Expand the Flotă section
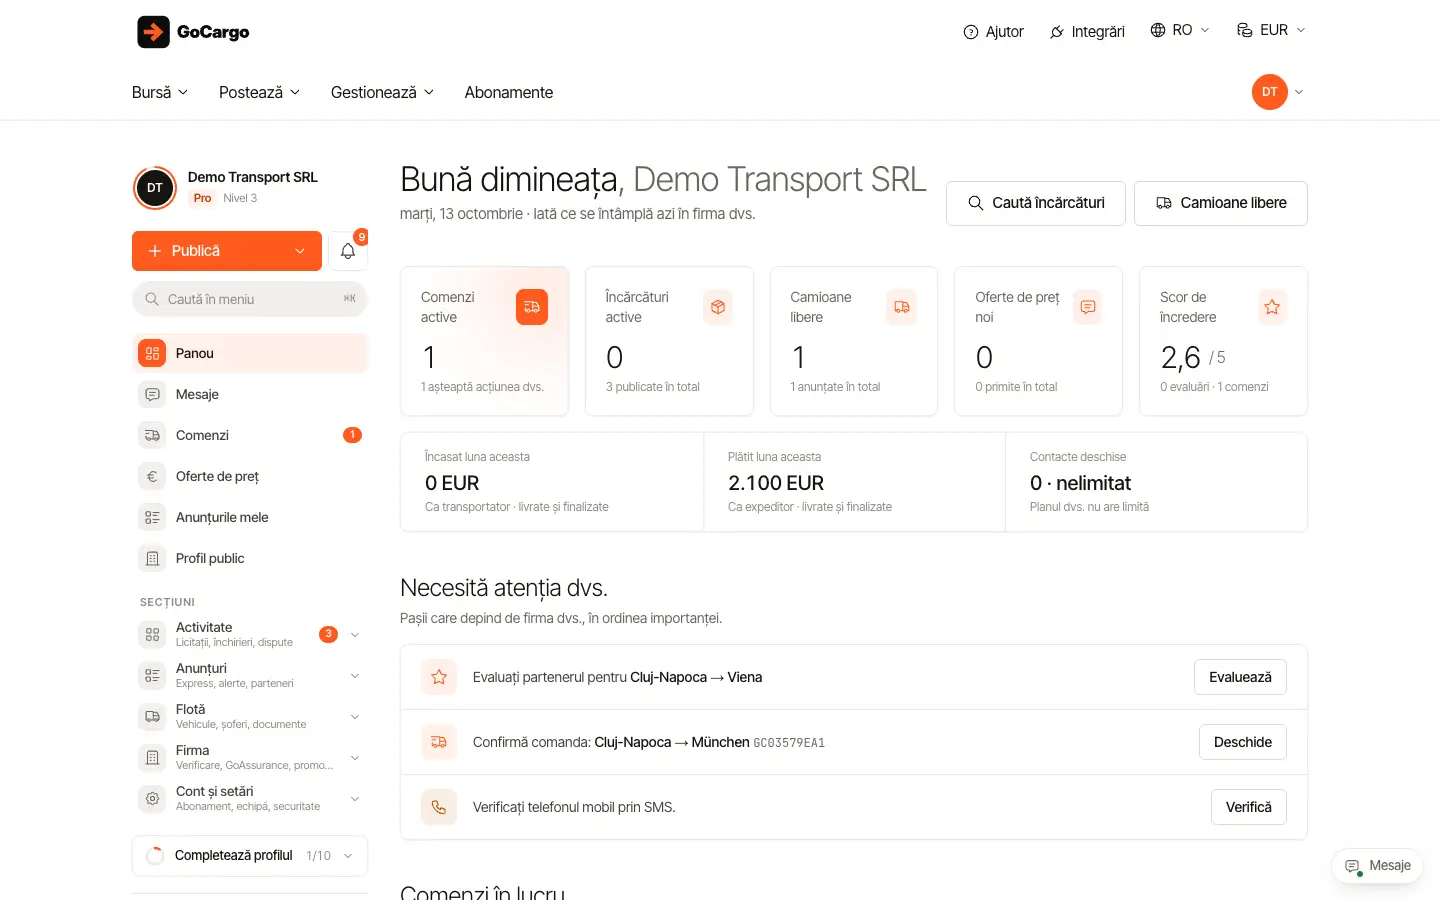This screenshot has height=900, width=1440. click(354, 717)
